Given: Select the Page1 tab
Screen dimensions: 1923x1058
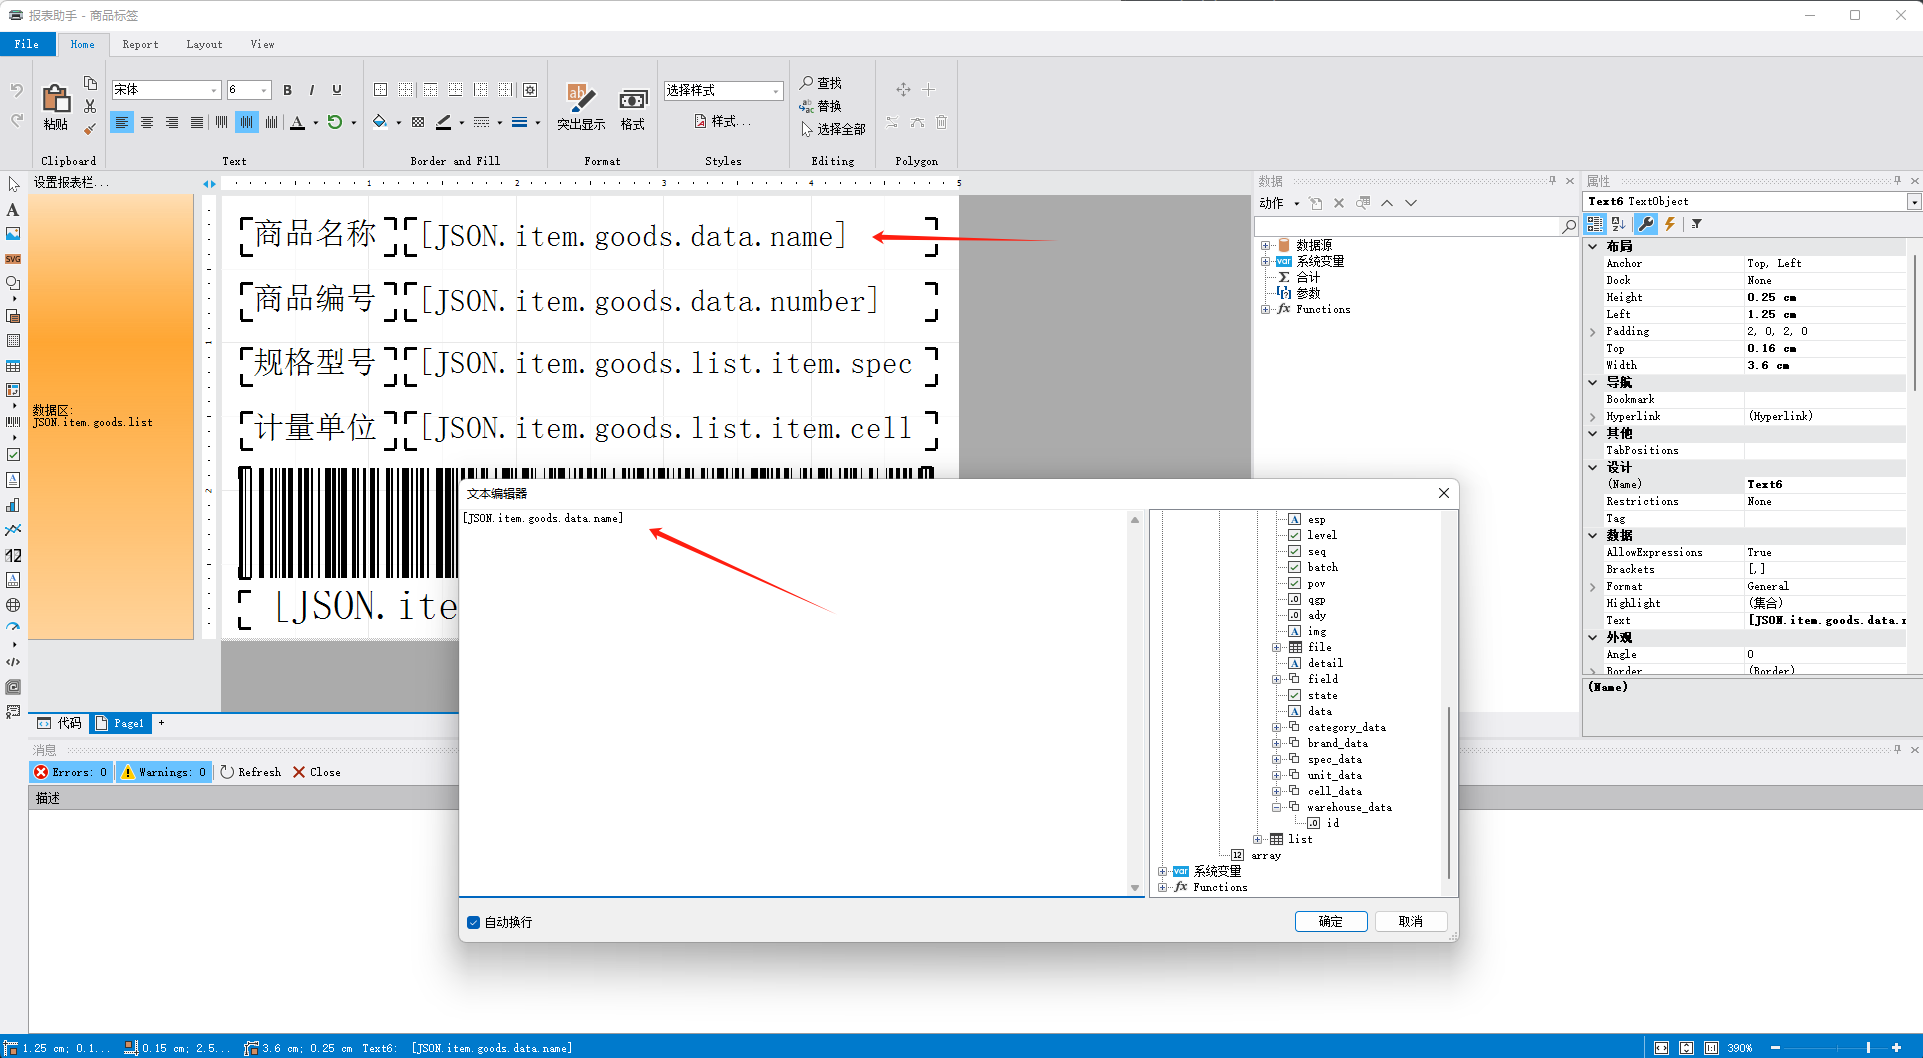Looking at the screenshot, I should tap(120, 723).
